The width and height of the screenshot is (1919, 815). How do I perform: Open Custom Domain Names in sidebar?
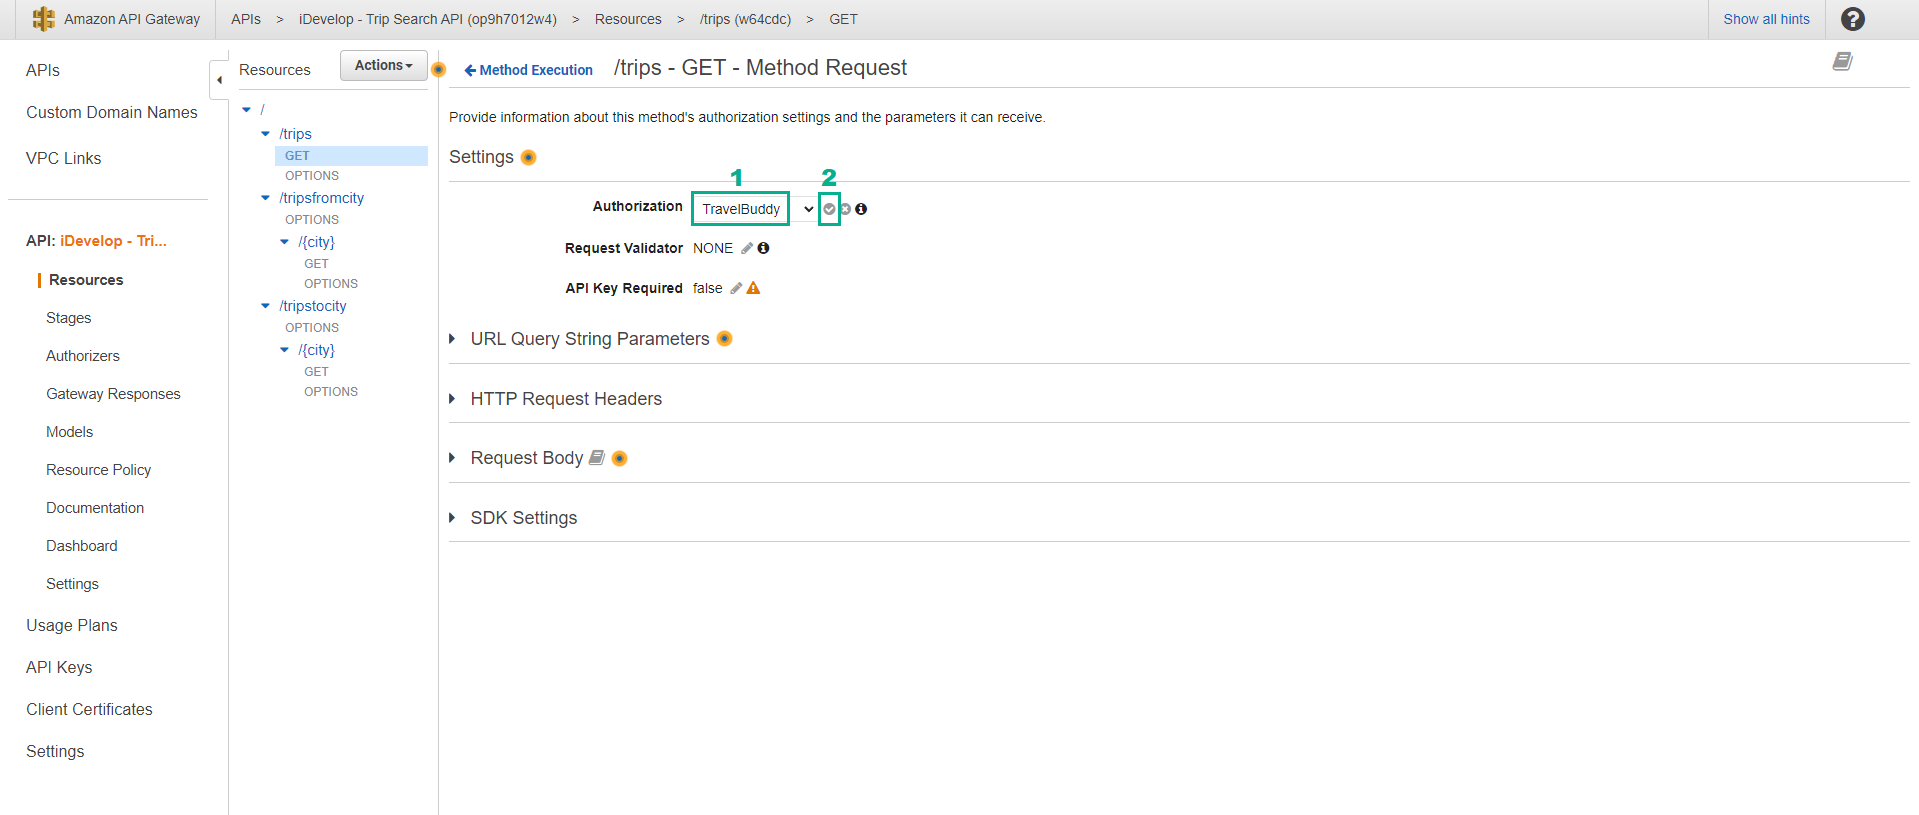click(112, 112)
